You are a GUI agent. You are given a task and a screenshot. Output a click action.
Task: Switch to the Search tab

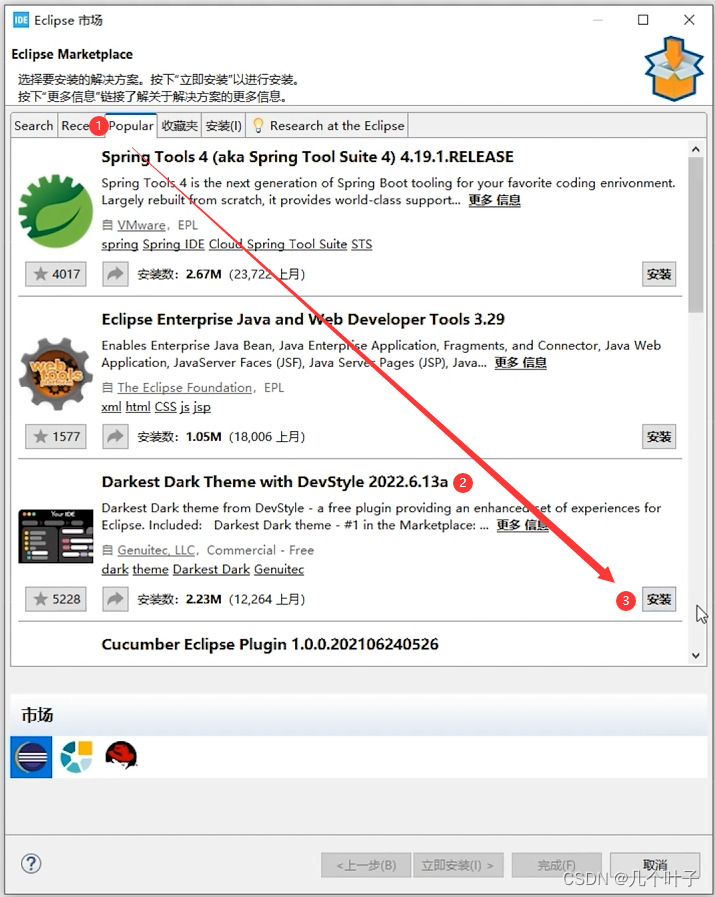(x=34, y=126)
